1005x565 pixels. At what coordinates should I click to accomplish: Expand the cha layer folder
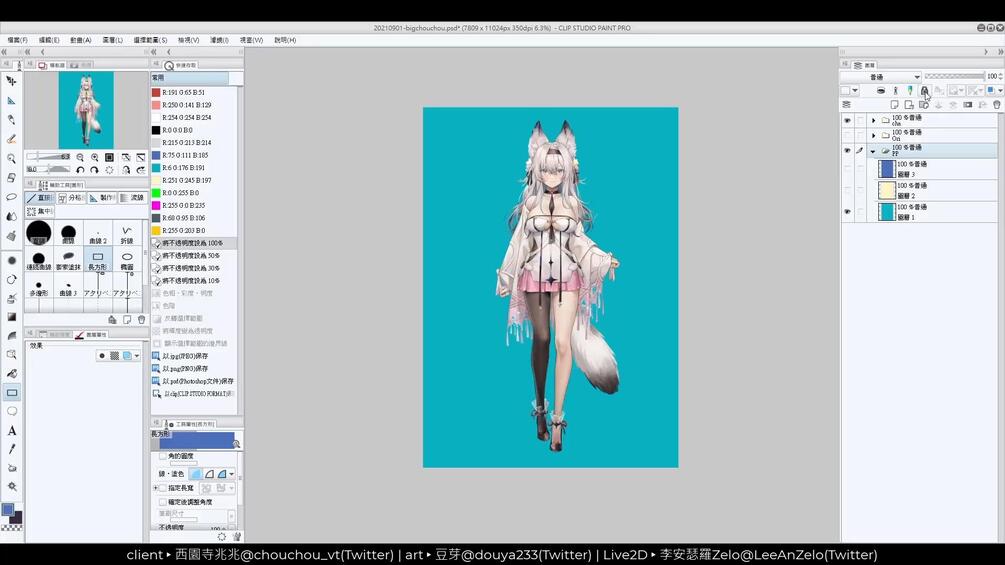pos(873,120)
